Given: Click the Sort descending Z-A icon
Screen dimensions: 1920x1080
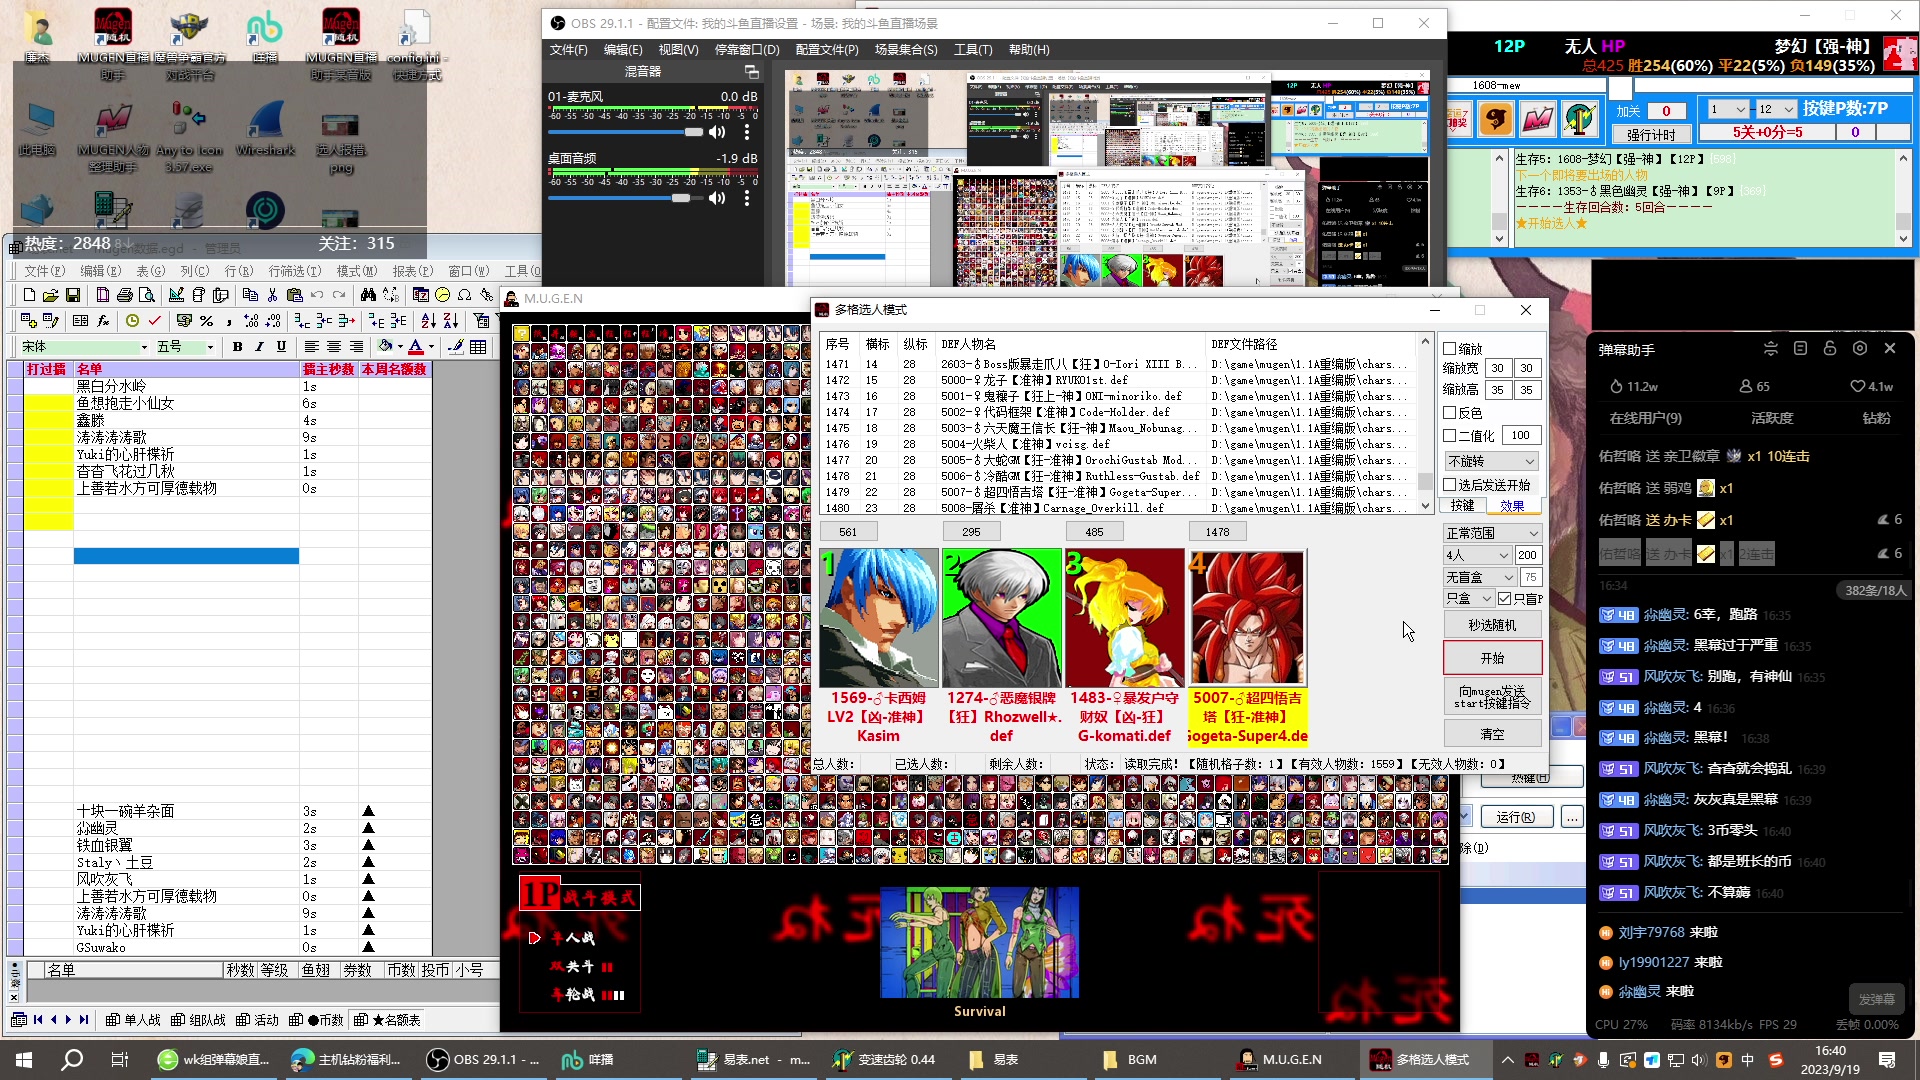Looking at the screenshot, I should tap(451, 321).
